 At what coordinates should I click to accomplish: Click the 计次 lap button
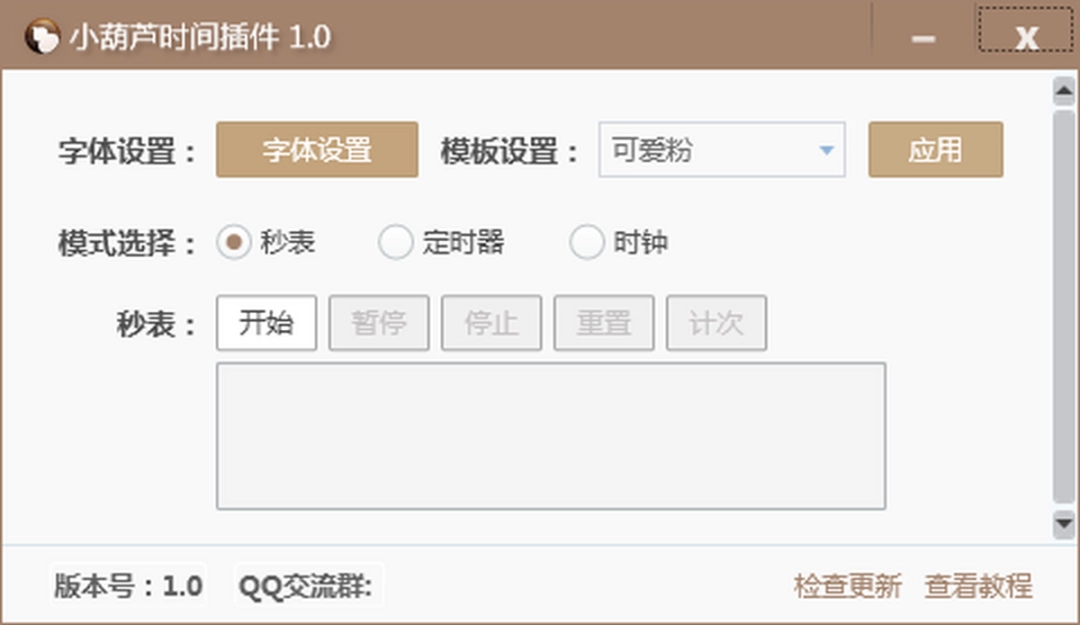coord(716,323)
